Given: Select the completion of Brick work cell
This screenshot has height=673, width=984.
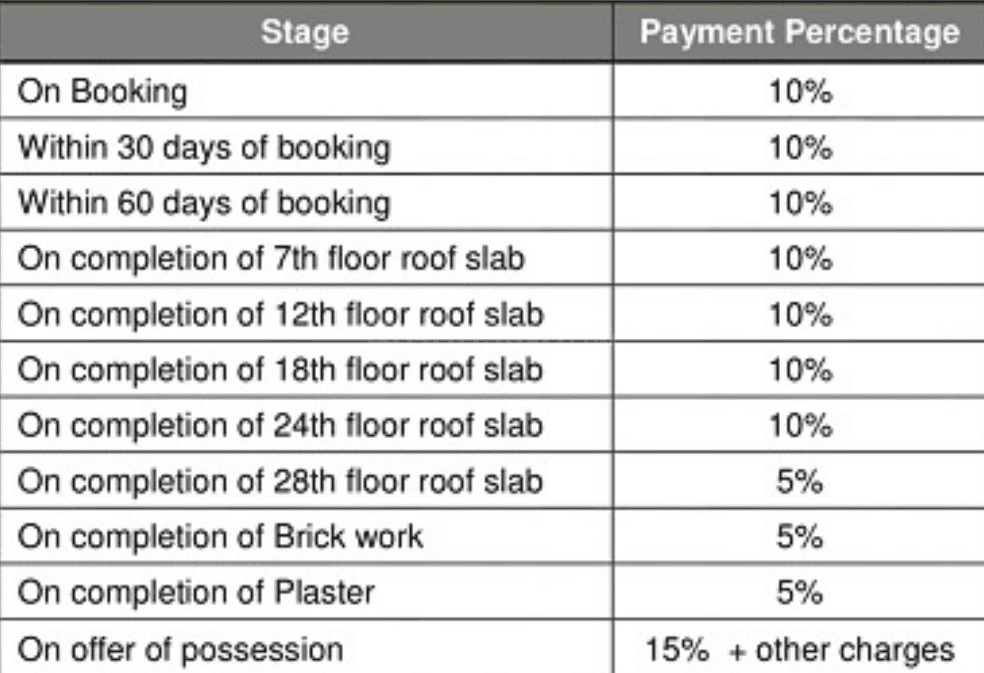Looking at the screenshot, I should click(x=220, y=537).
